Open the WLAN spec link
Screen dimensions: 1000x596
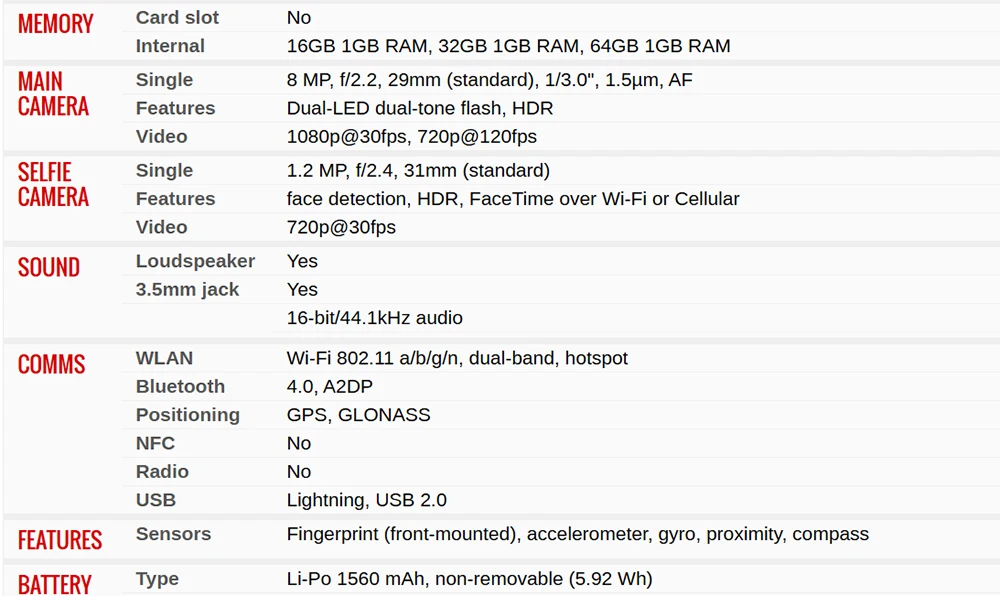[164, 358]
